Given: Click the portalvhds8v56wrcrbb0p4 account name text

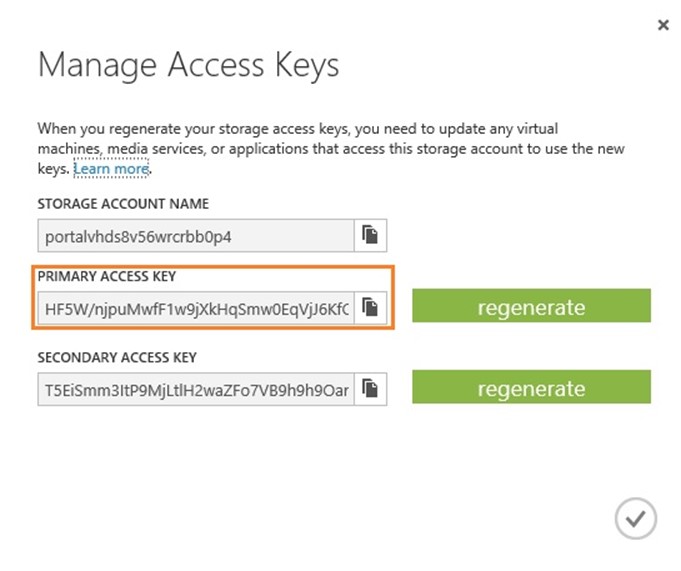Looking at the screenshot, I should 138,237.
